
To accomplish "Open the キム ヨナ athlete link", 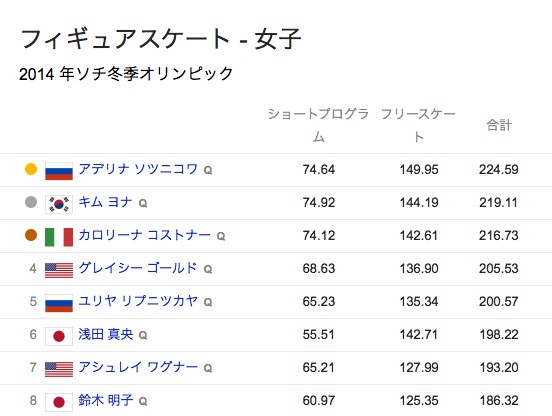I will (105, 202).
